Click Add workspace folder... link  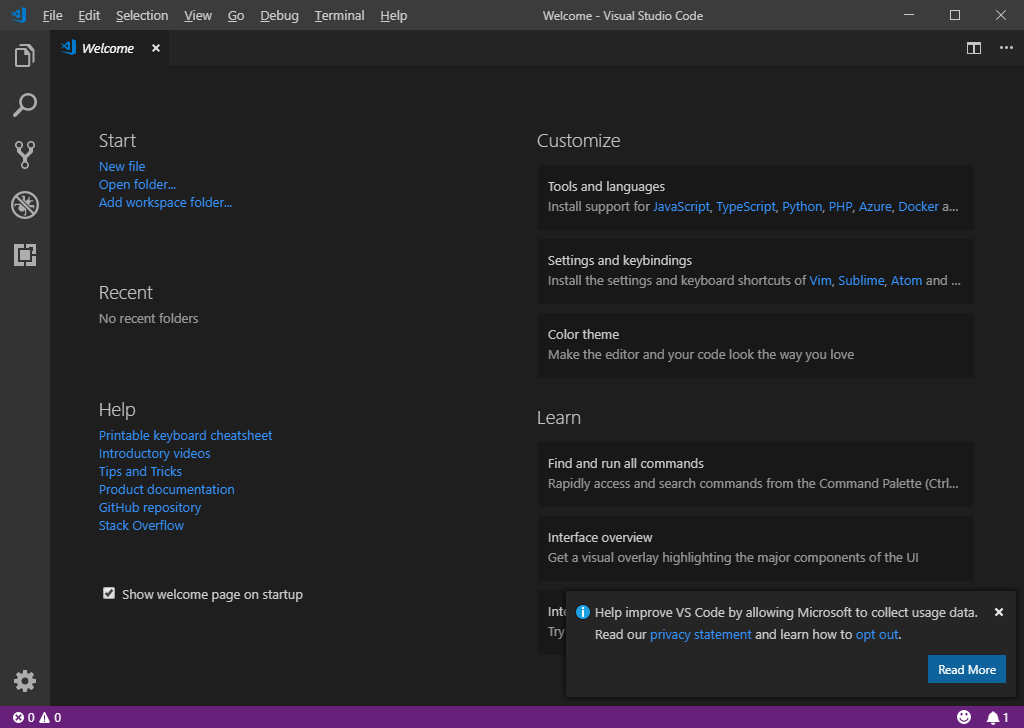click(165, 202)
